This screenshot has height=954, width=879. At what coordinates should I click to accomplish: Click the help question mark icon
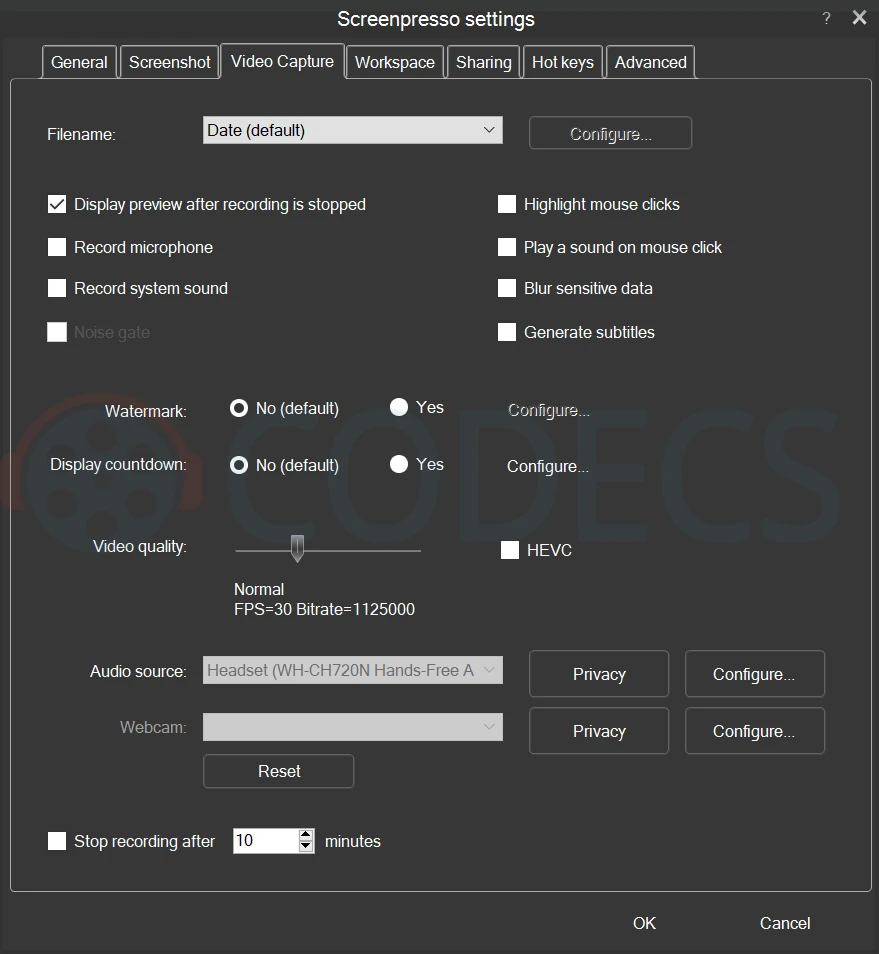coord(826,19)
